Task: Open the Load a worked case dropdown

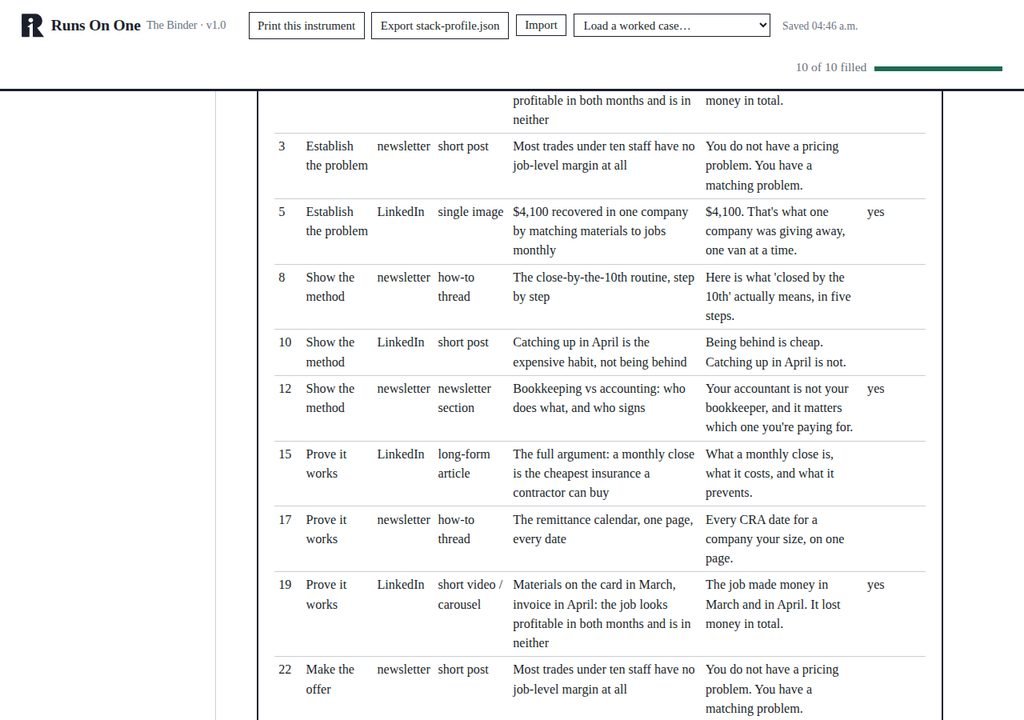Action: (671, 25)
